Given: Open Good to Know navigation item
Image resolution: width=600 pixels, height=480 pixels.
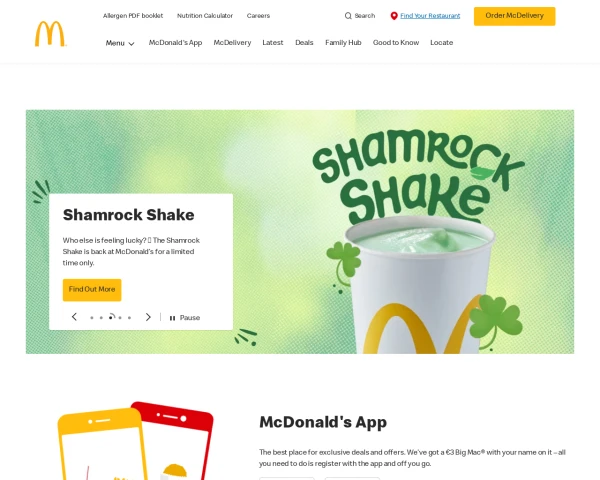Looking at the screenshot, I should click(x=396, y=42).
